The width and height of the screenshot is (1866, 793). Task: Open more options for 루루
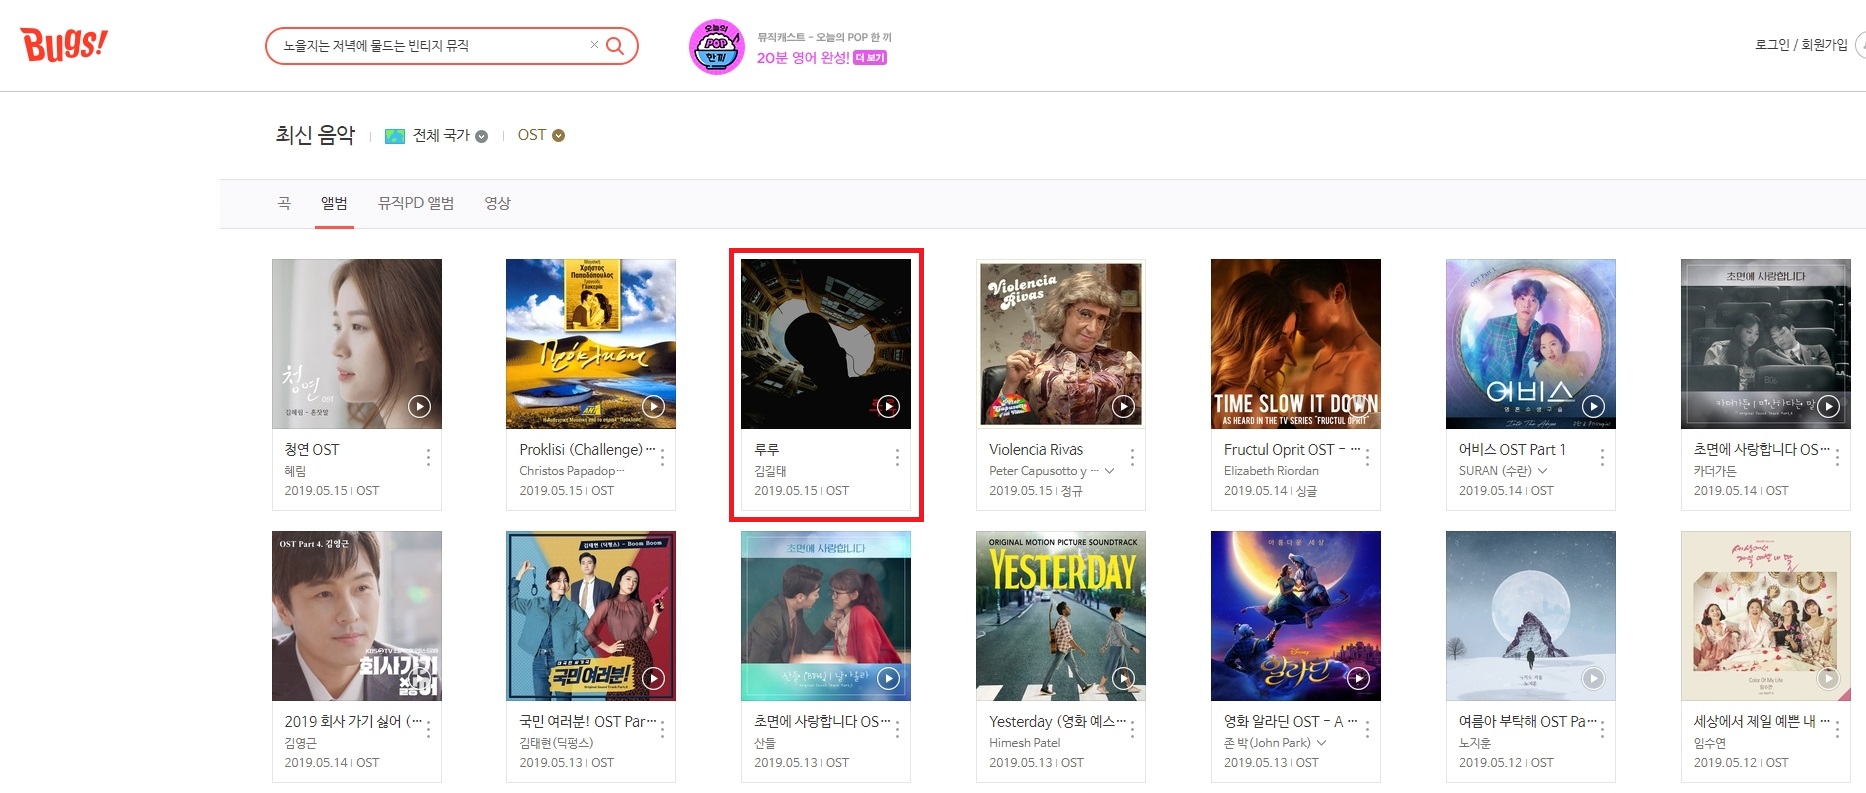pos(897,457)
